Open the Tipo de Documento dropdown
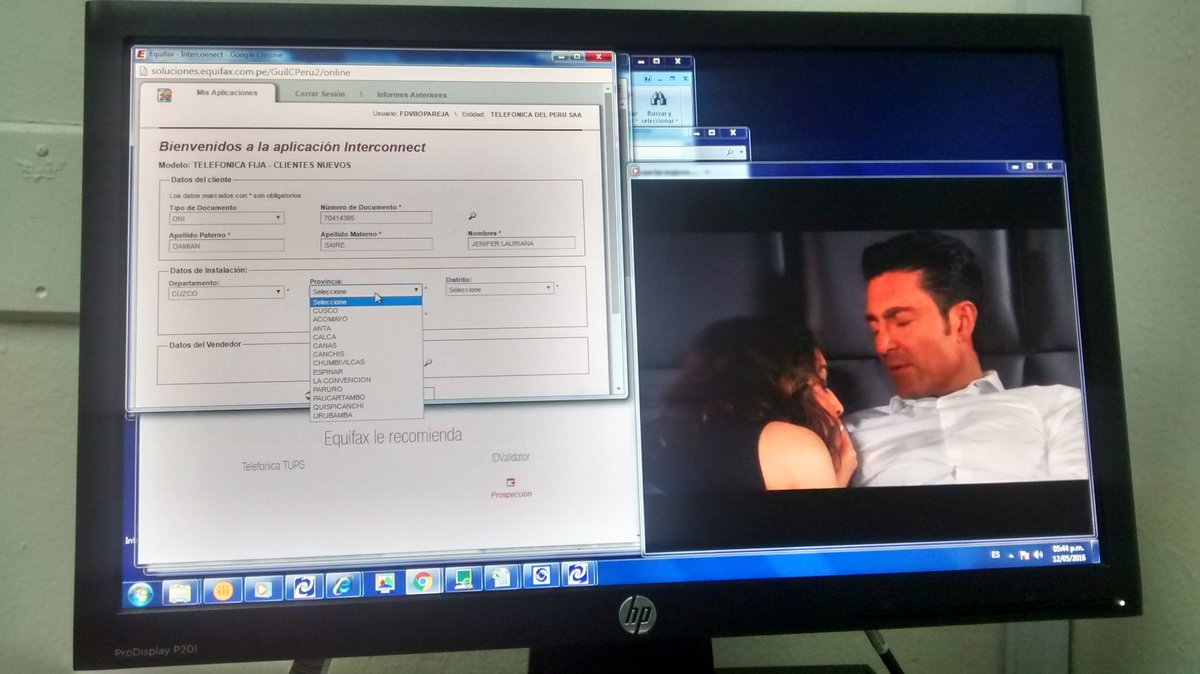 pos(226,218)
